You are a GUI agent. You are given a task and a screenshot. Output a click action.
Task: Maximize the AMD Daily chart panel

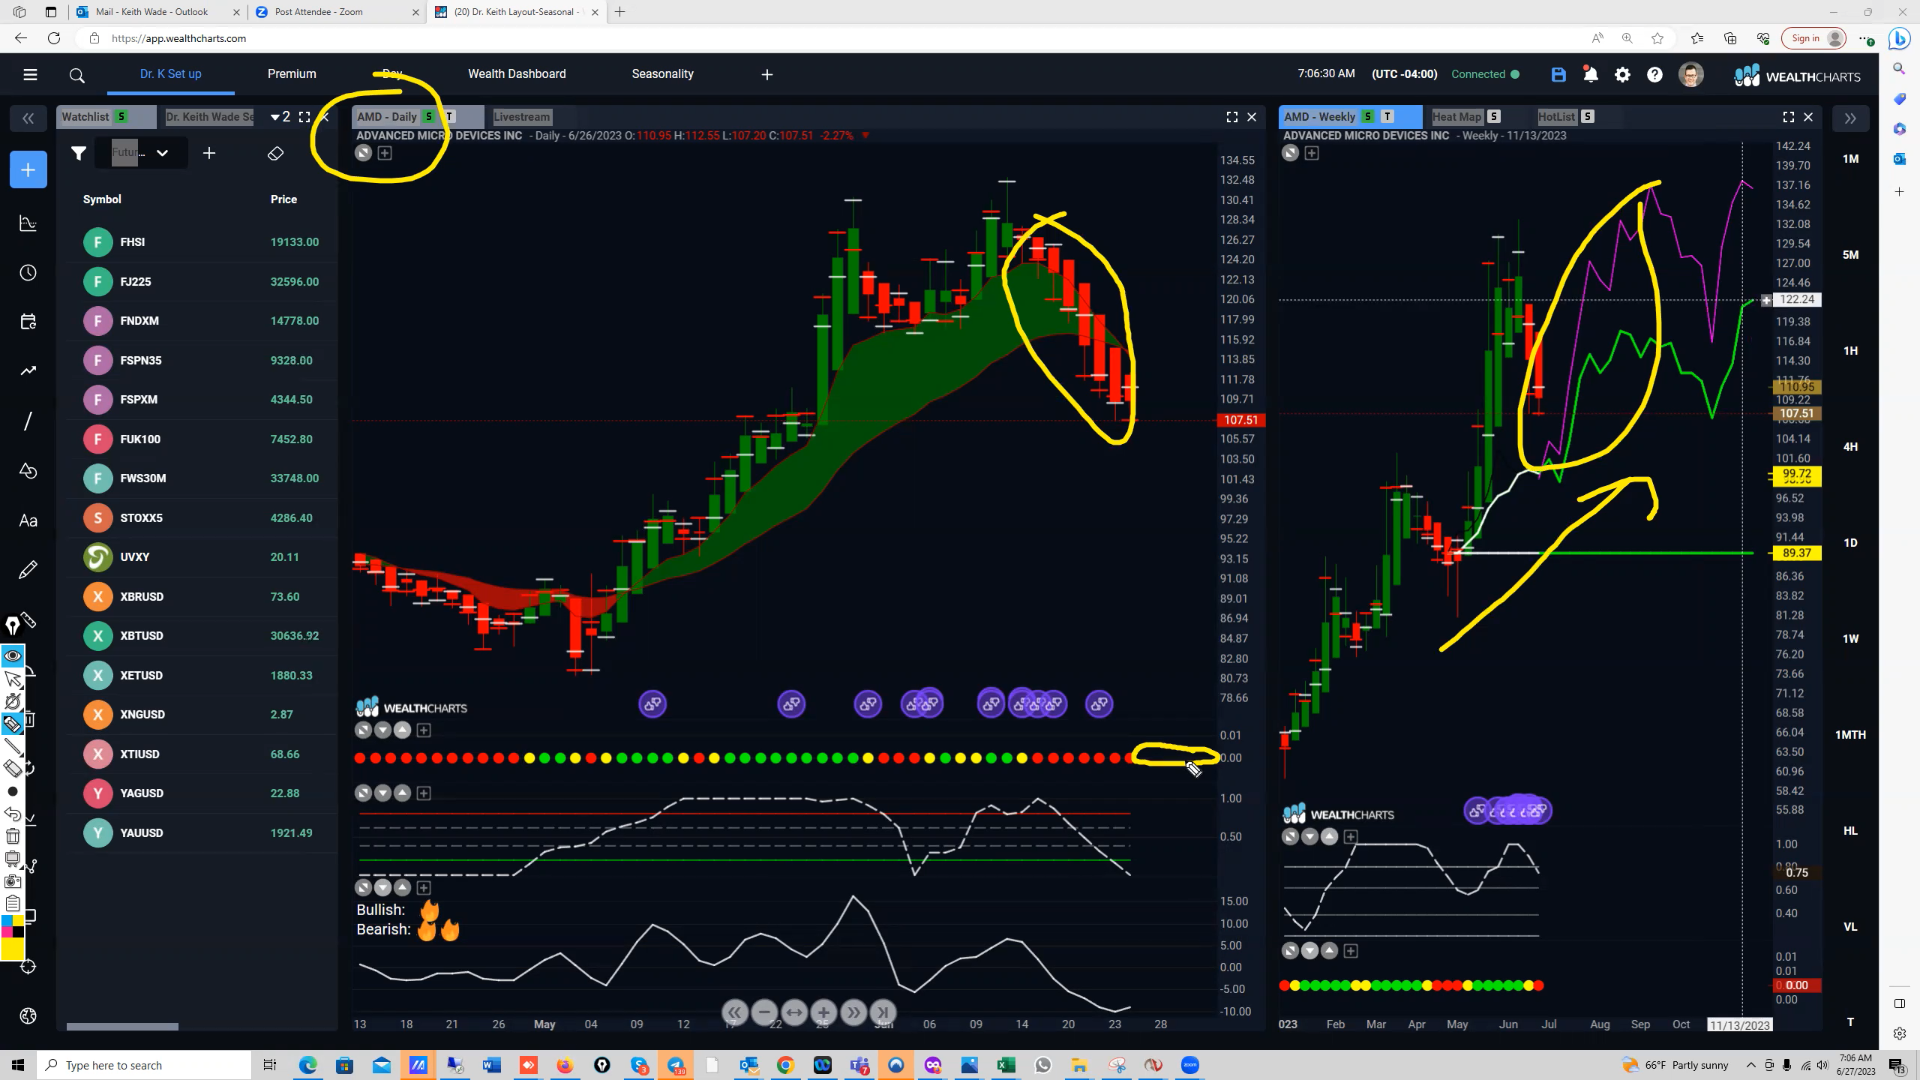[x=1232, y=117]
